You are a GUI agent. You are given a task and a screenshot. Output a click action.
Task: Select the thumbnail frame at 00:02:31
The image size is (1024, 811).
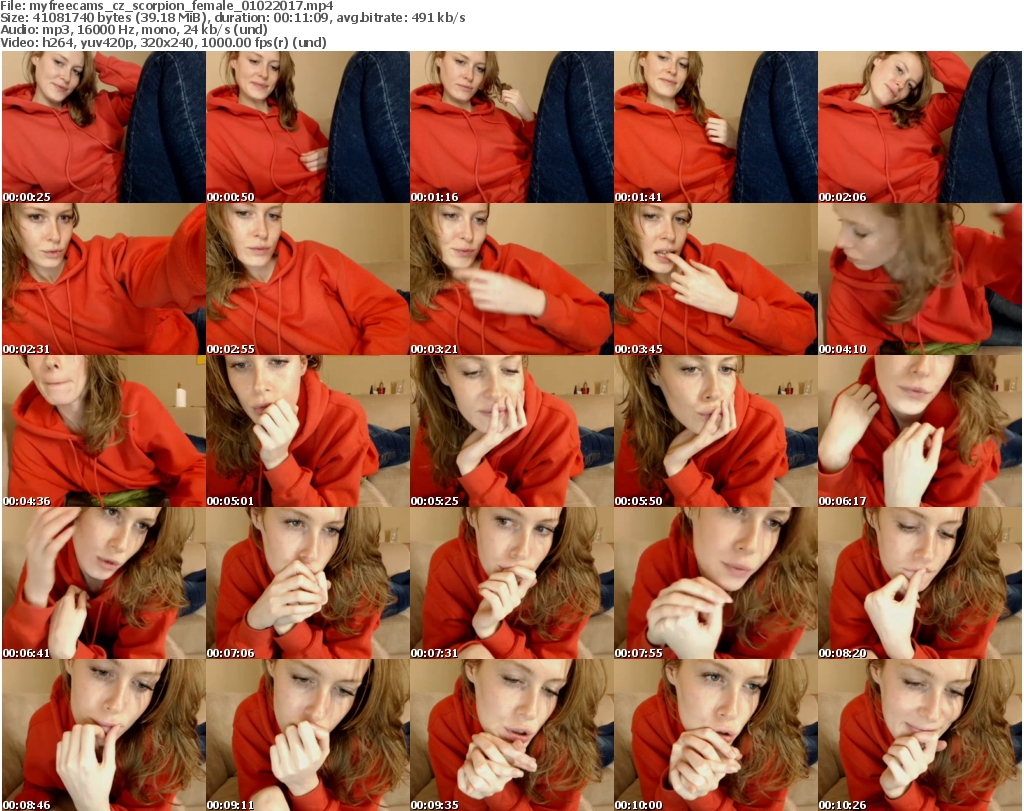pos(104,279)
